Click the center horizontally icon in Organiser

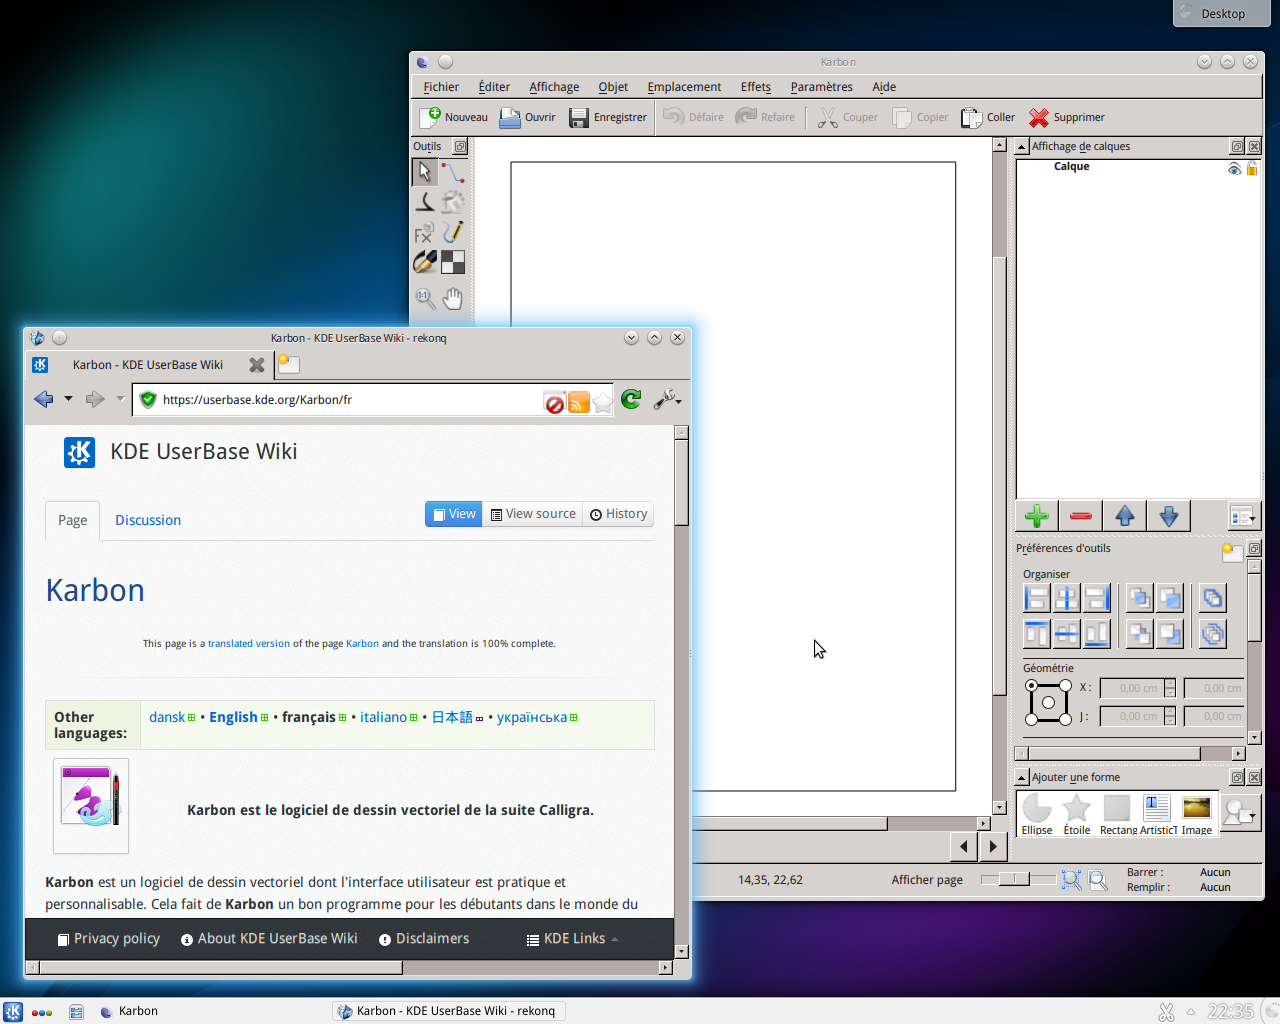coord(1067,598)
